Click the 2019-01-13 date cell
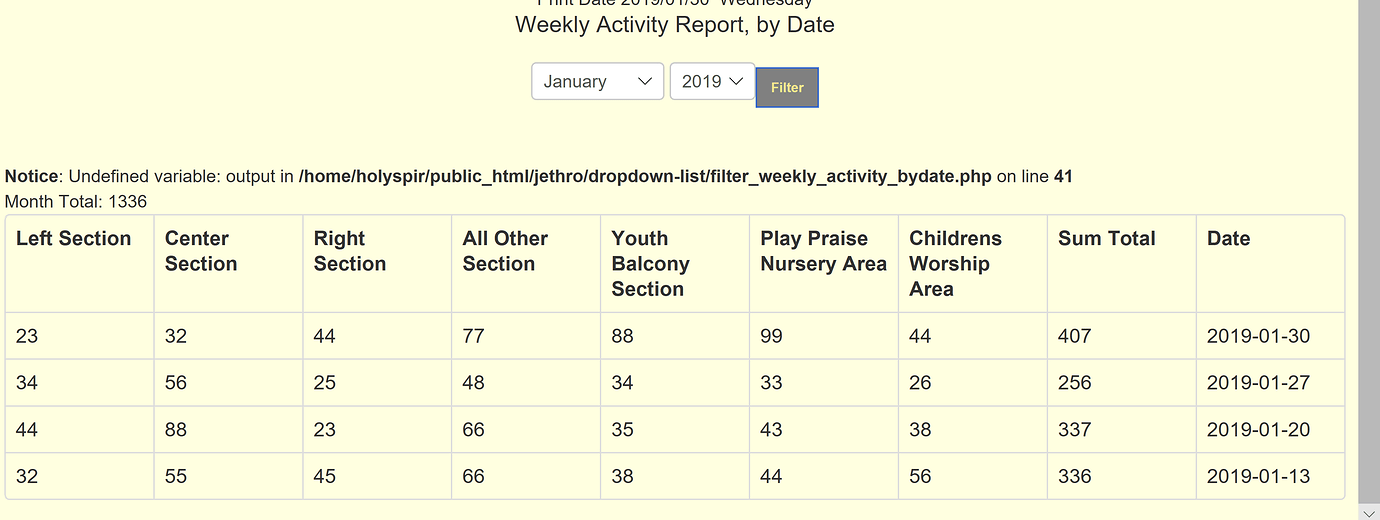Screen dimensions: 1380x520 click(1258, 477)
